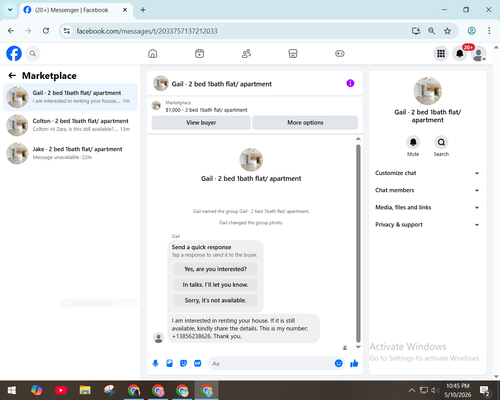Go to the Home feed icon
This screenshot has width=500, height=400.
pos(153,53)
